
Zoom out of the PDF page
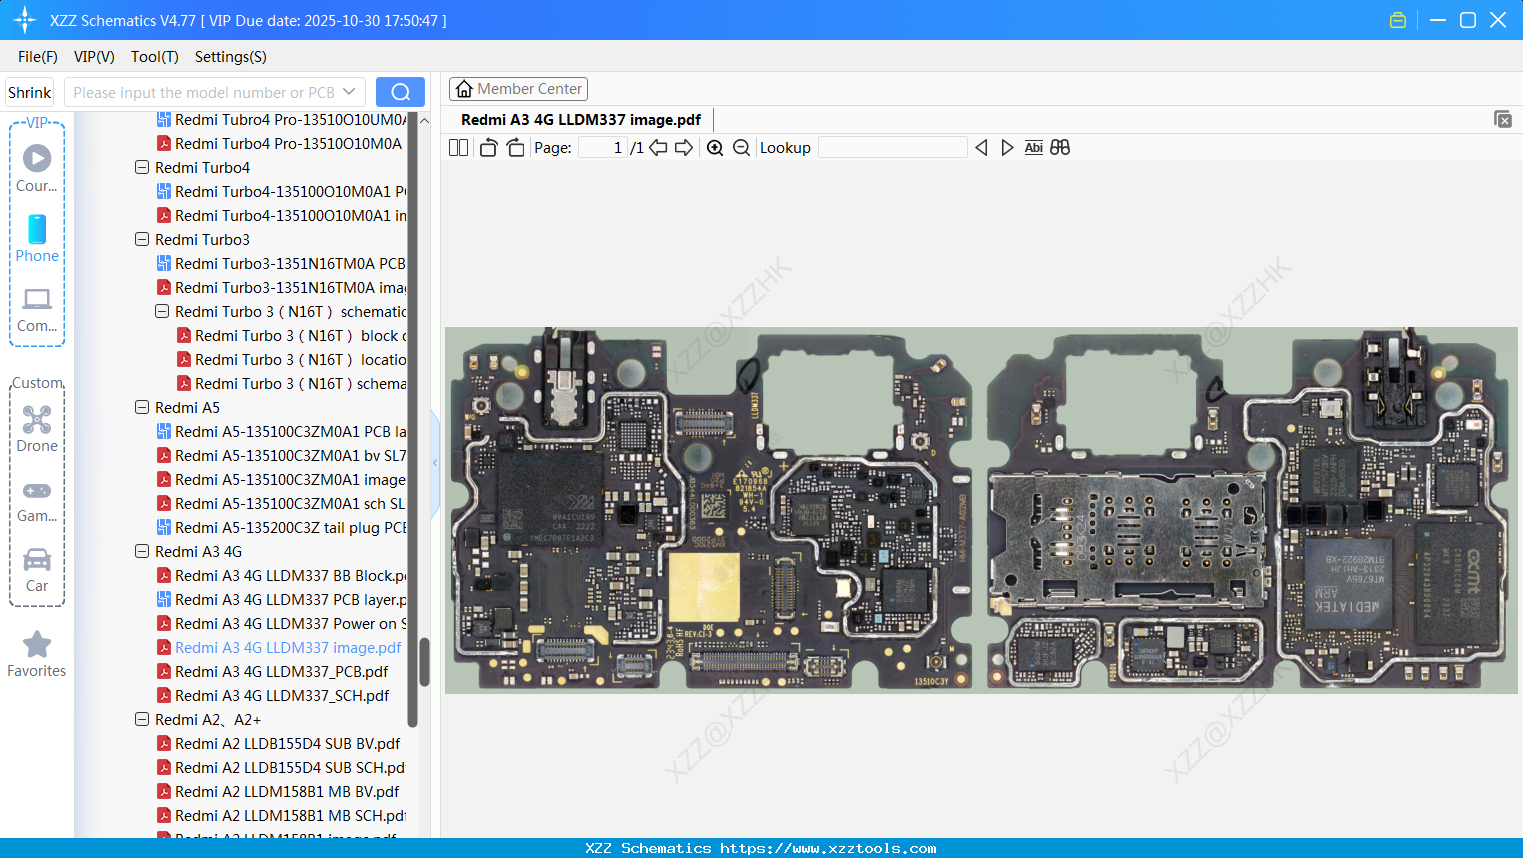[x=741, y=147]
